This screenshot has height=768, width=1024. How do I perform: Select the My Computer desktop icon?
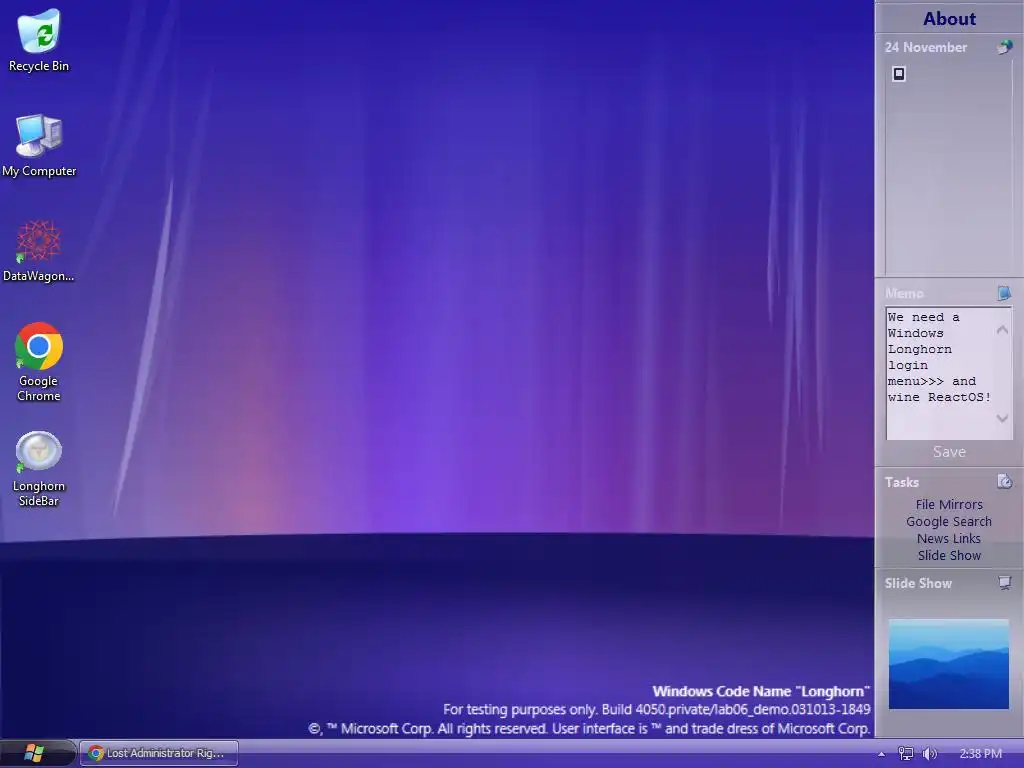[39, 145]
